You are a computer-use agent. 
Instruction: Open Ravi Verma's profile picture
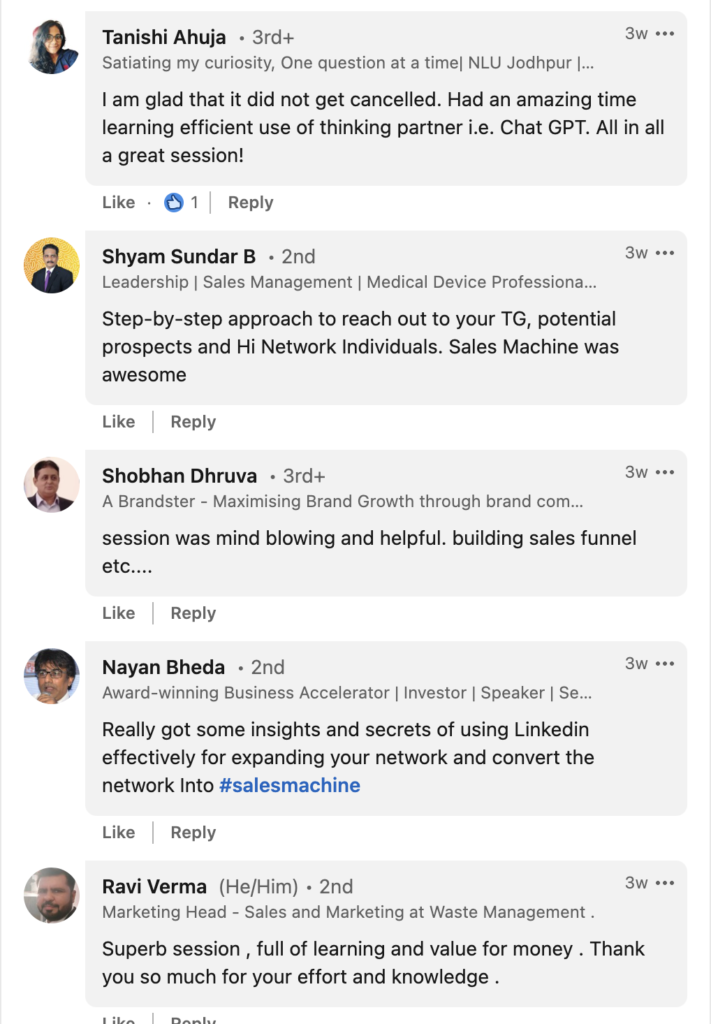52,895
